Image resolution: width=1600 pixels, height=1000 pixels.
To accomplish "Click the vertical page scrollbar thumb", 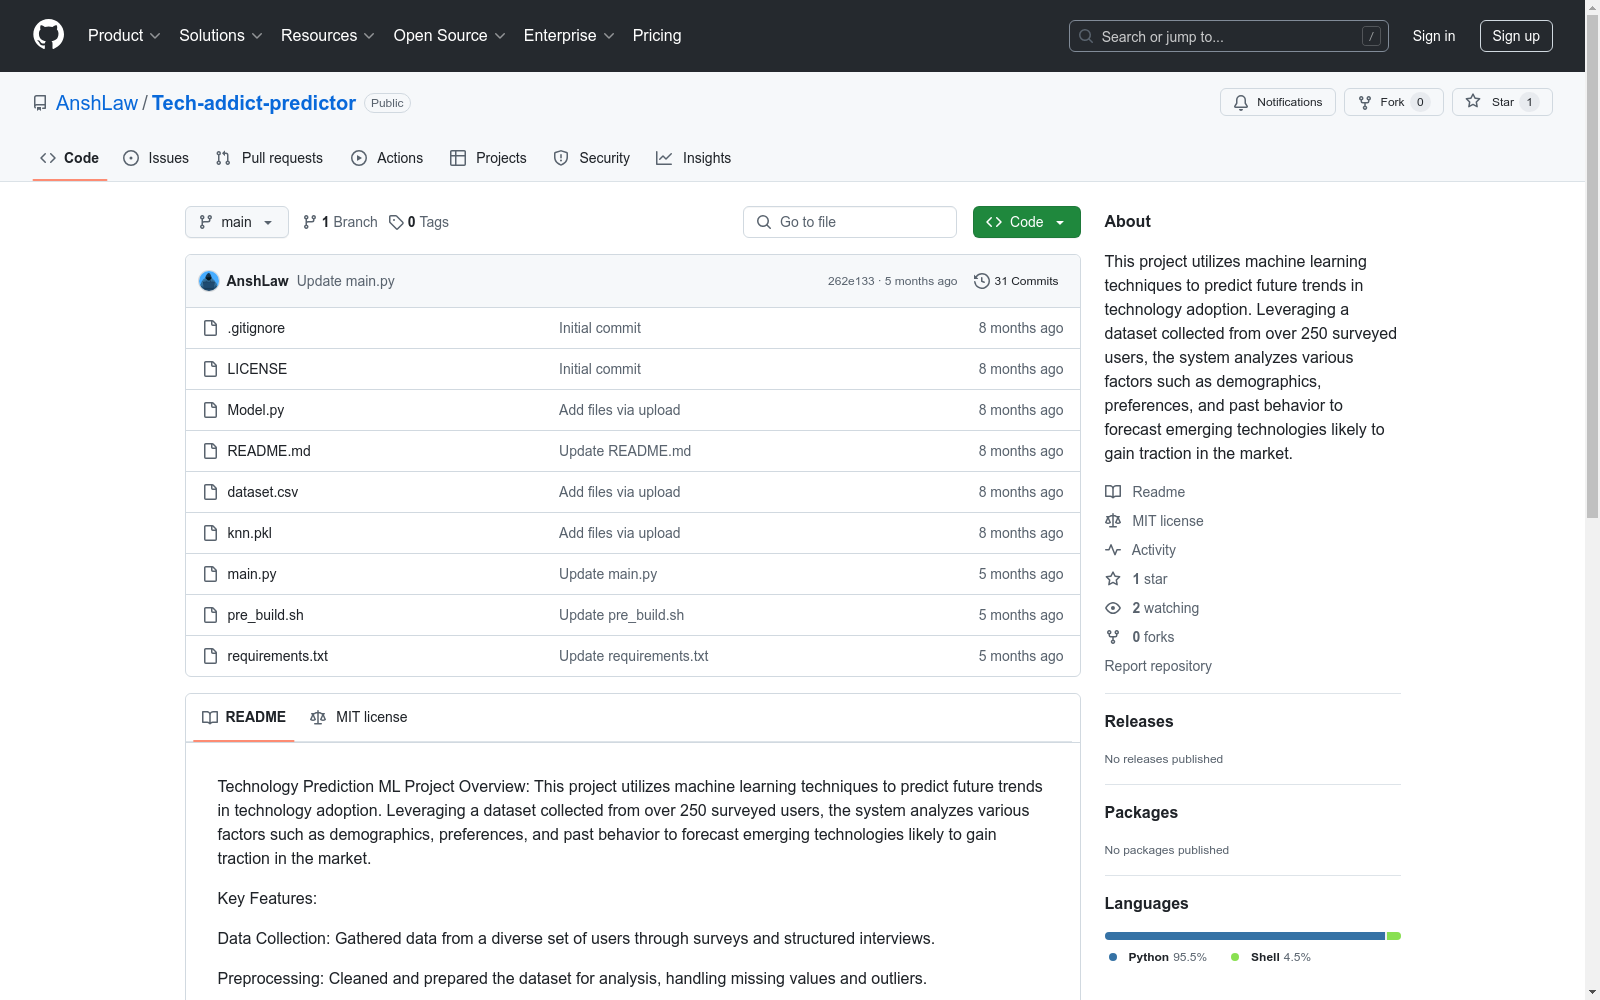I will [1593, 265].
